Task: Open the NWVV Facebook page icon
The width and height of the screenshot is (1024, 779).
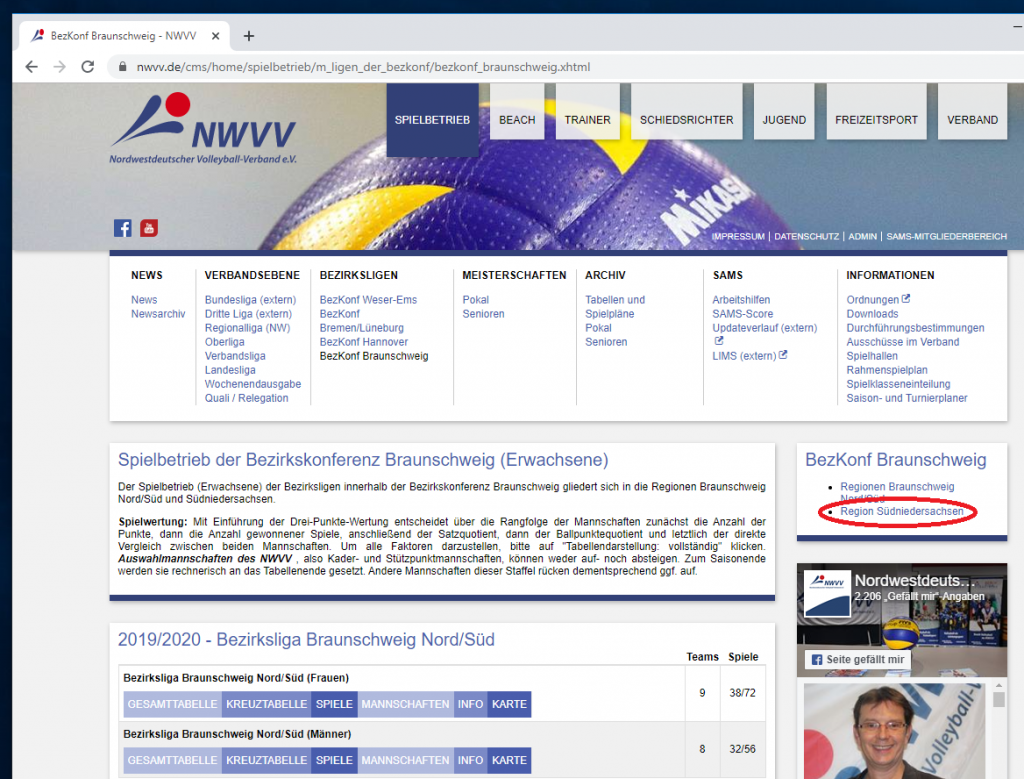Action: tap(123, 228)
